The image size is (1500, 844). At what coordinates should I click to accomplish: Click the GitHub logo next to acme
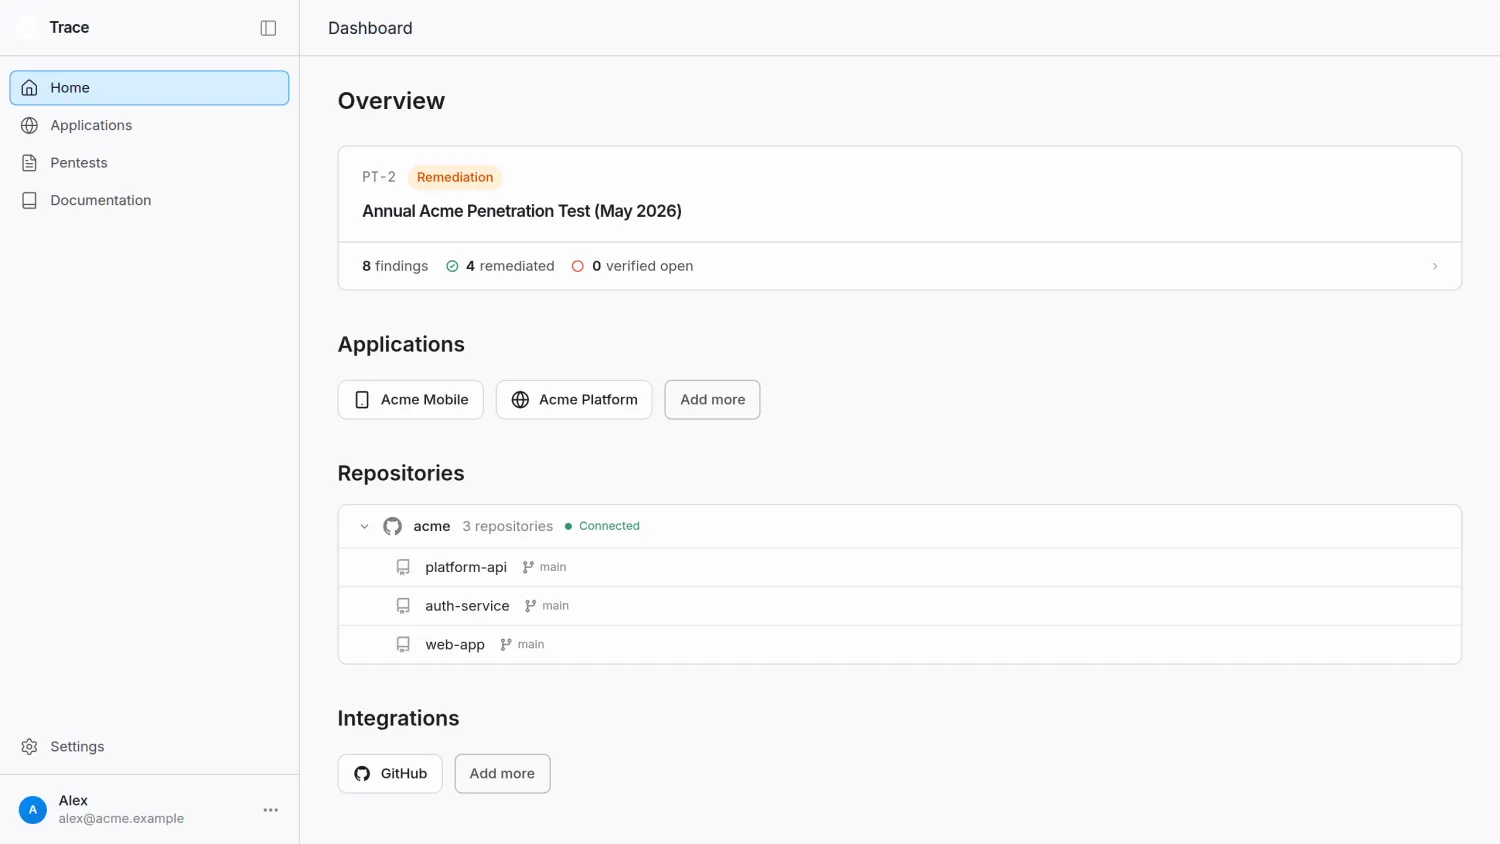pyautogui.click(x=393, y=526)
